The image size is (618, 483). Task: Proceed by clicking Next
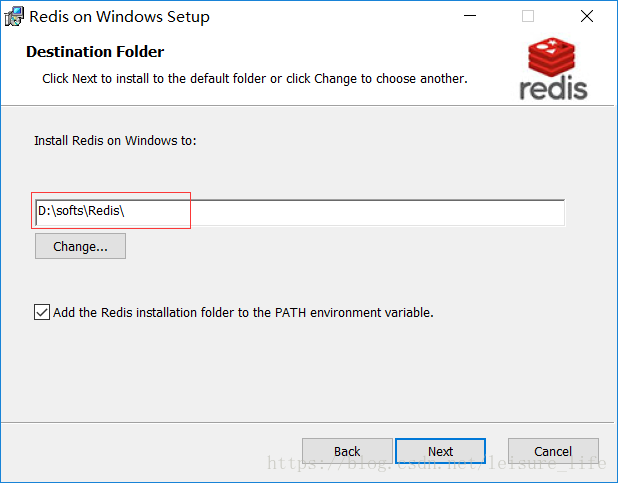[x=440, y=451]
